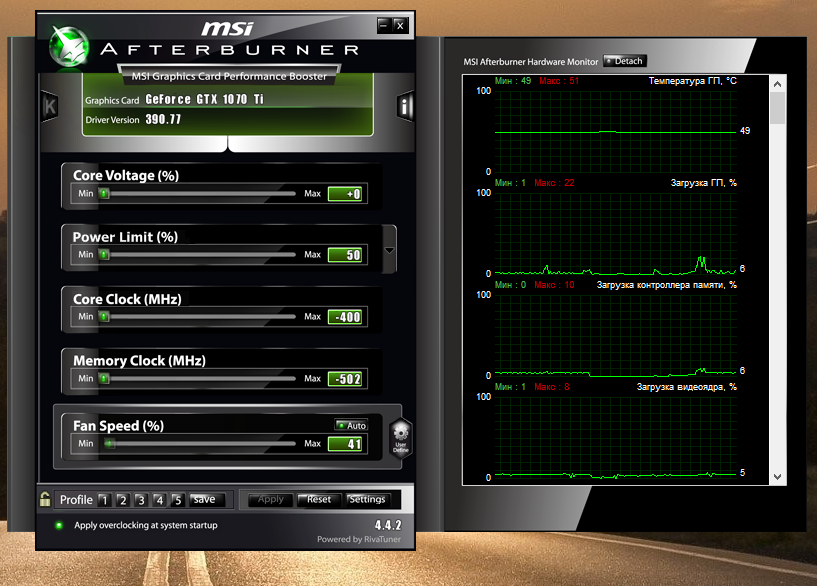Expand the Power Limit dropdown arrow
Viewport: 817px width, 586px height.
point(389,250)
